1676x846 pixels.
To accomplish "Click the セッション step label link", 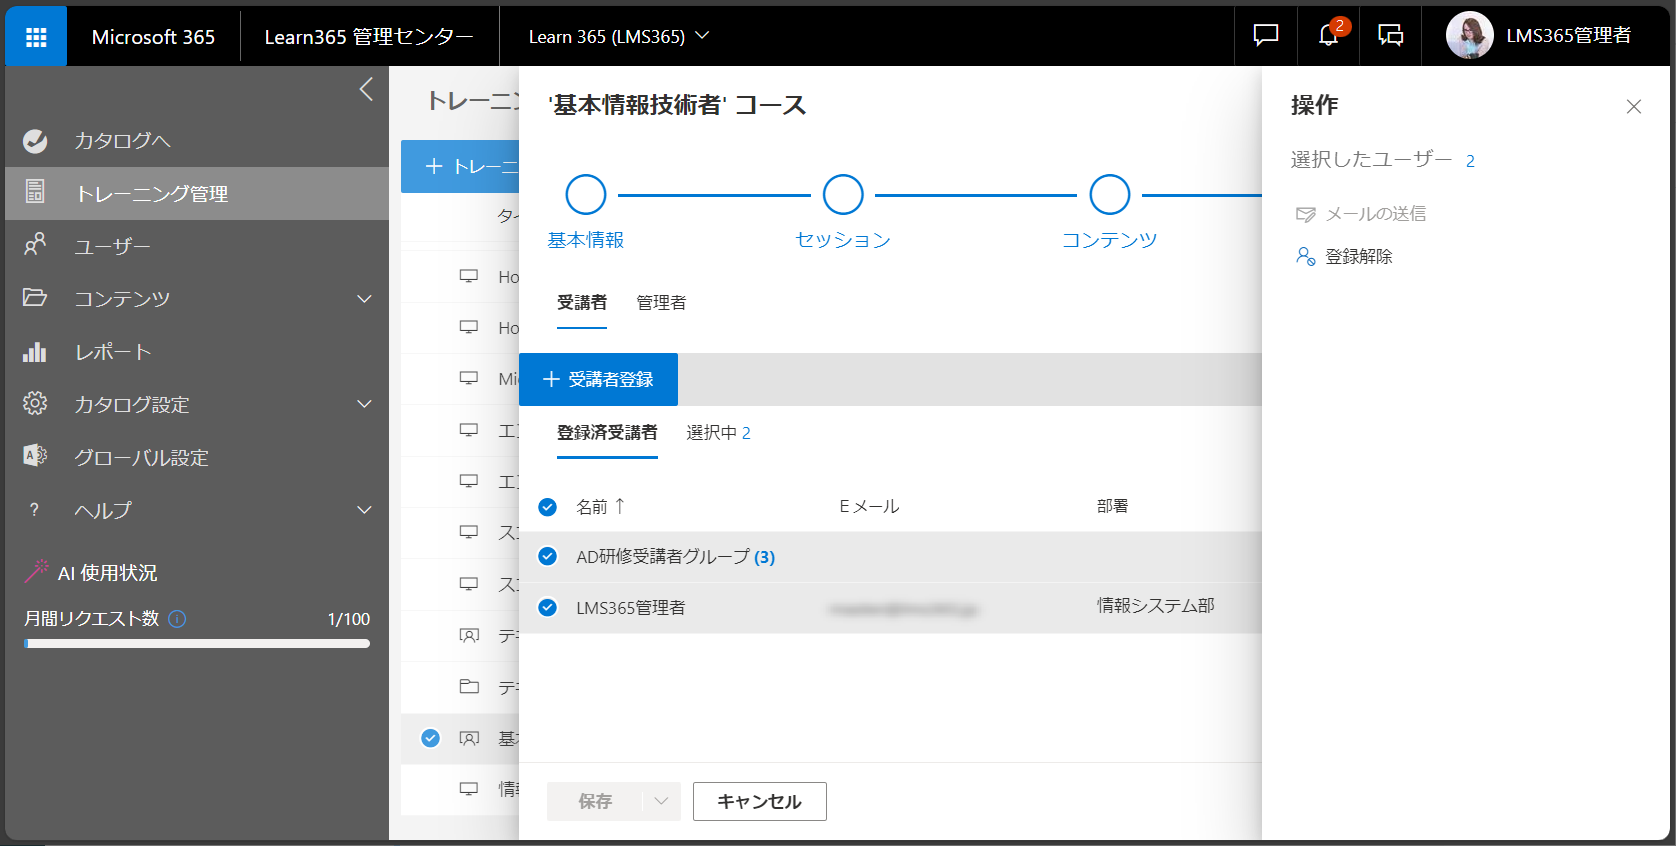I will (x=843, y=240).
